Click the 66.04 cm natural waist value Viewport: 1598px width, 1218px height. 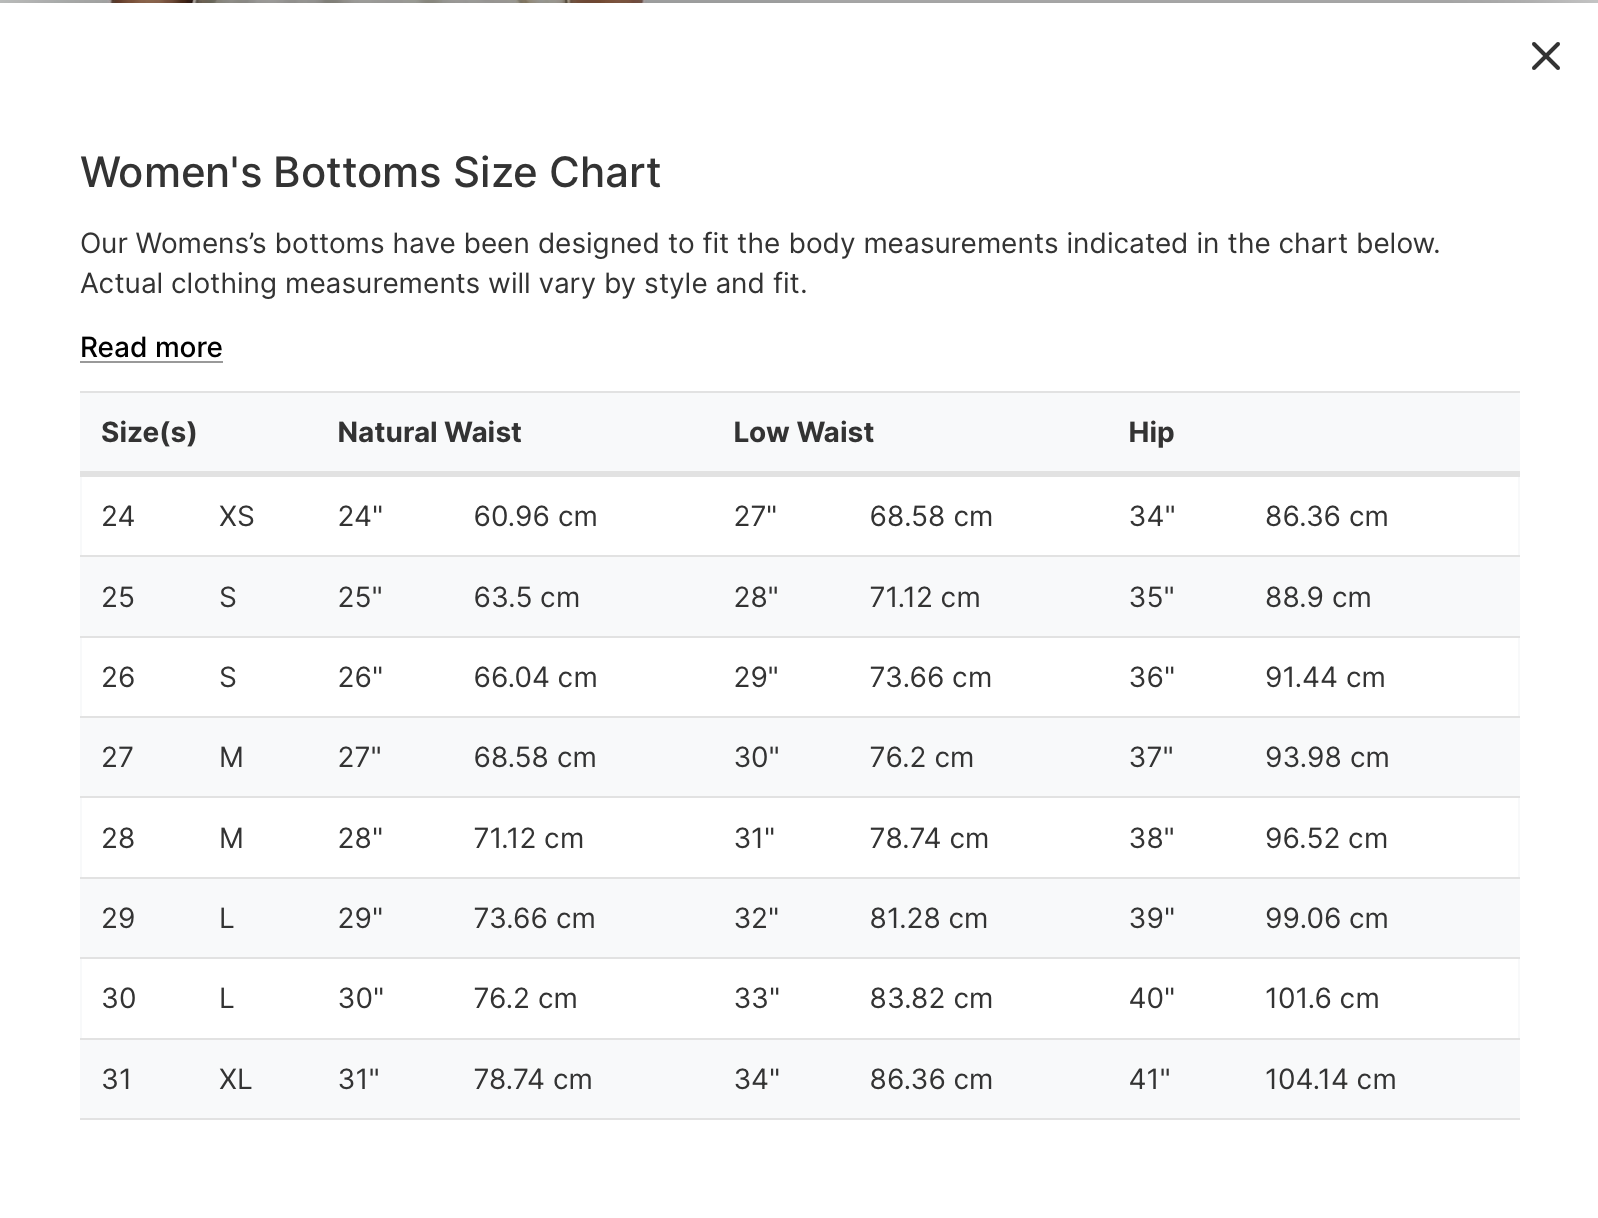click(535, 677)
